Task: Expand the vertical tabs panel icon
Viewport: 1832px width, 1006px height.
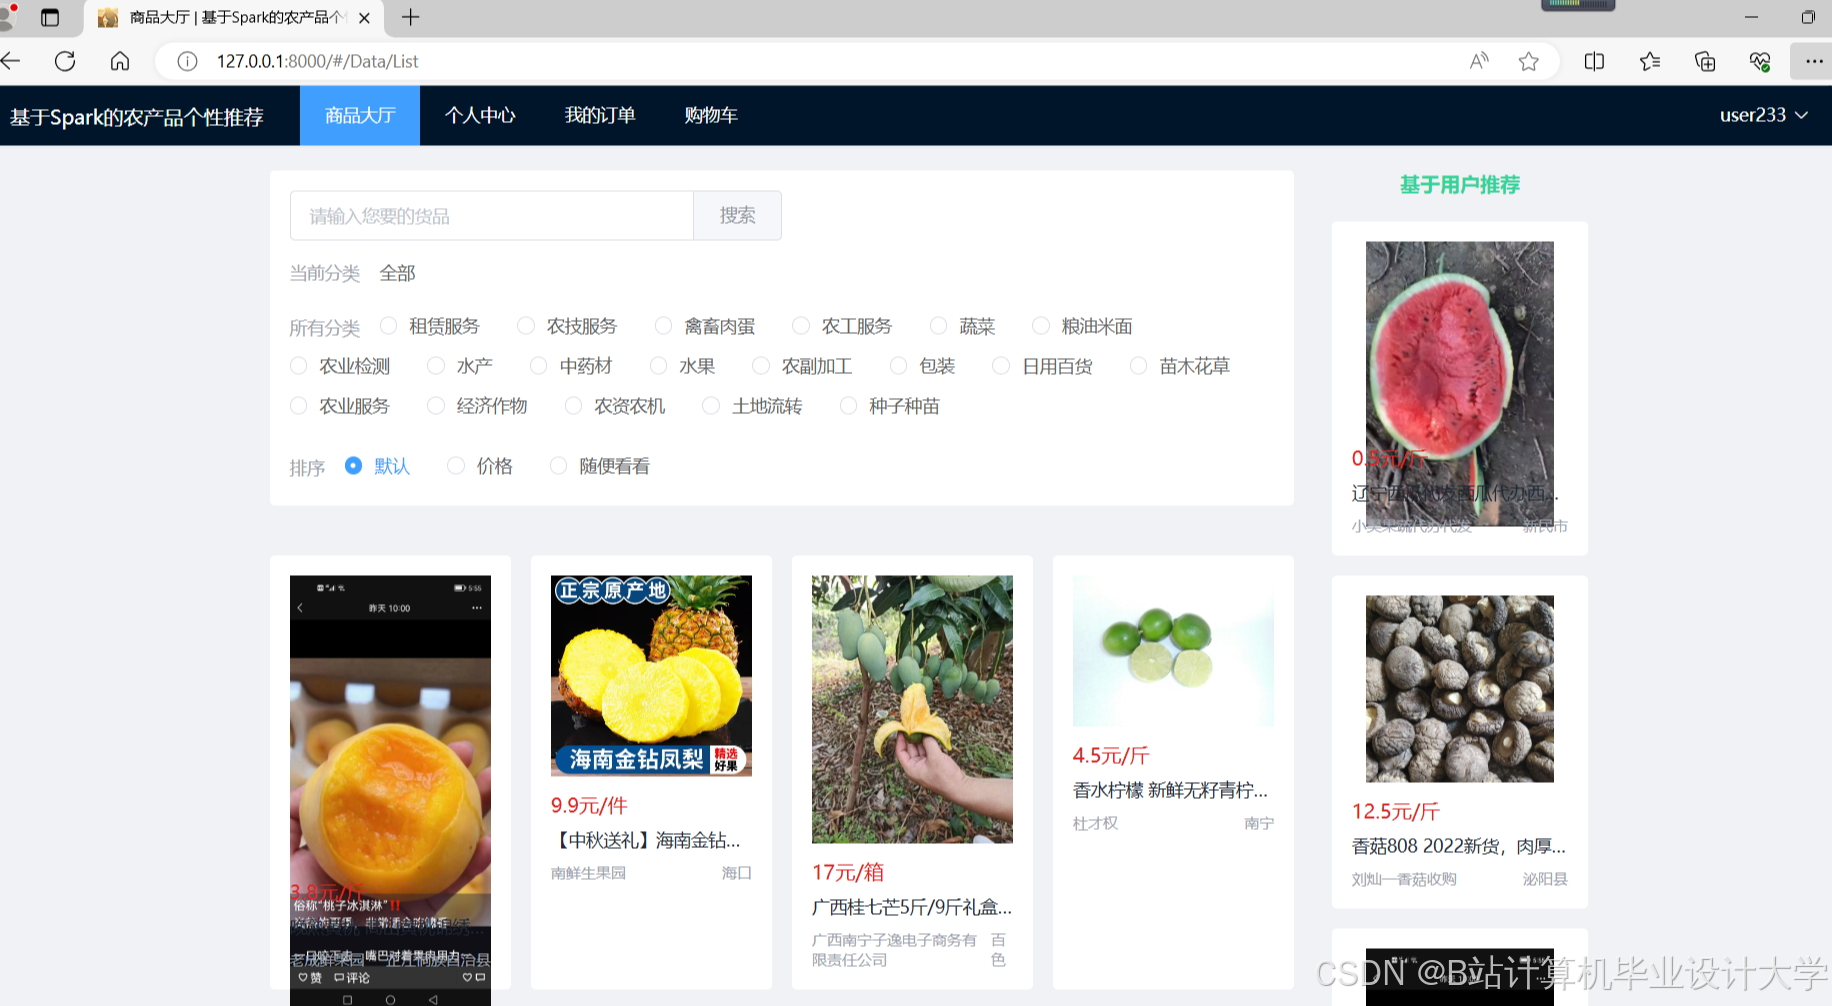Action: tap(48, 17)
